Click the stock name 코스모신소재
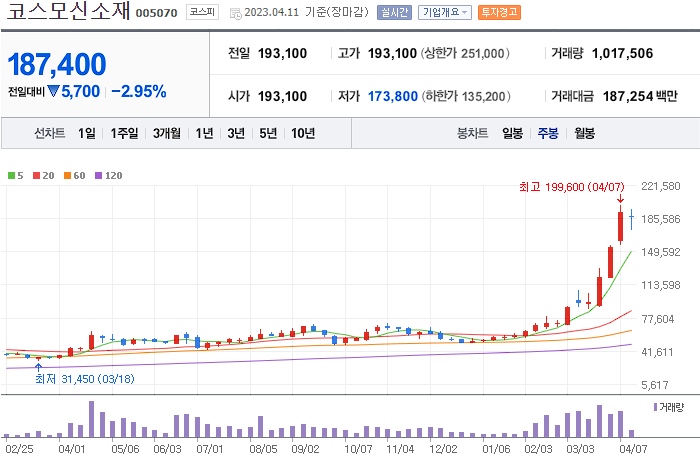 [x=68, y=11]
